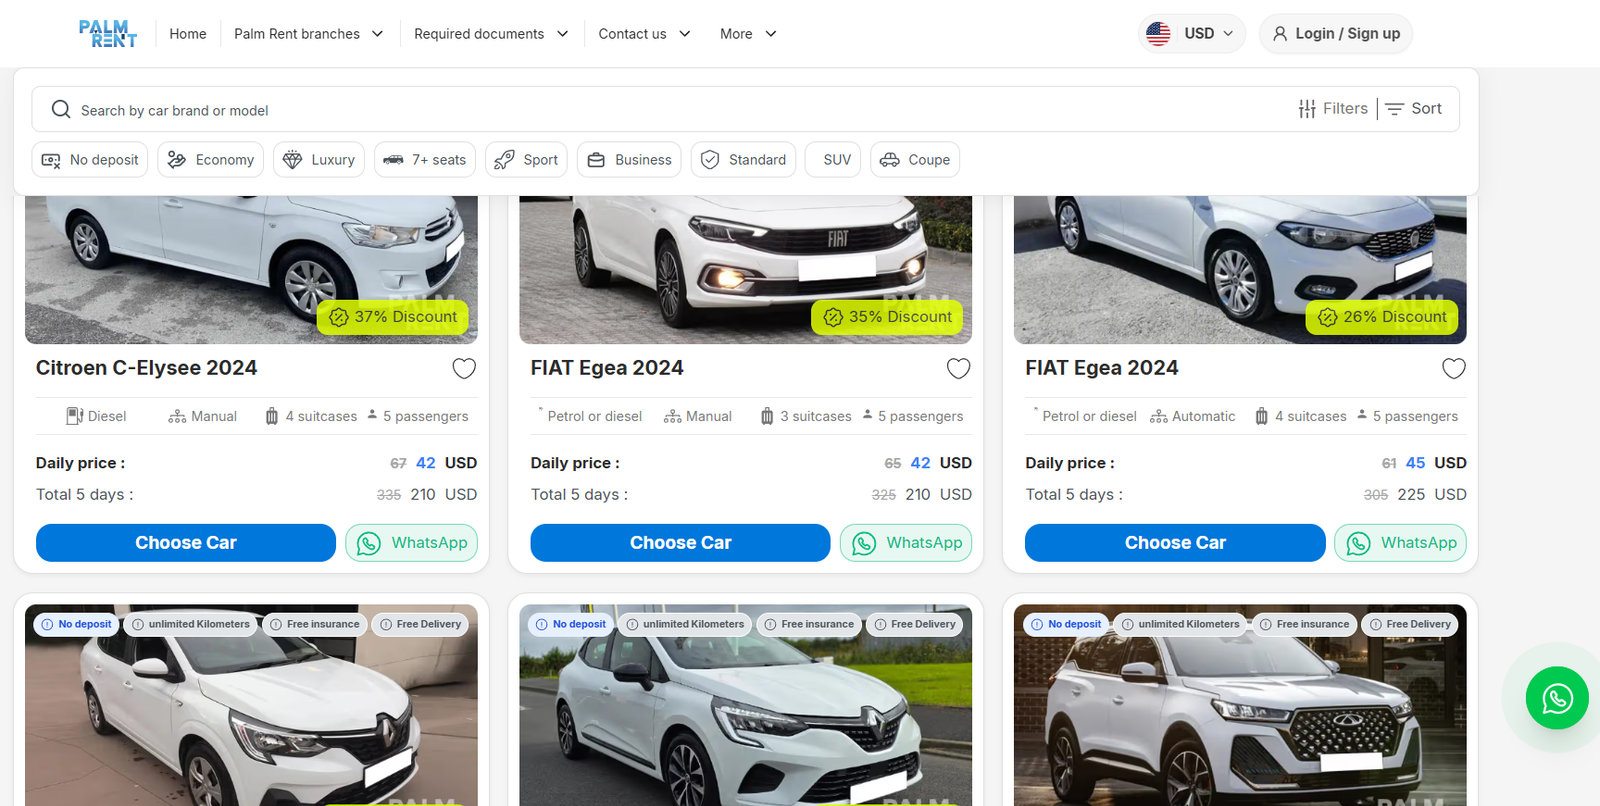Click No deposit tag on Chery SUV card
Viewport: 1600px width, 806px height.
[x=1066, y=624]
